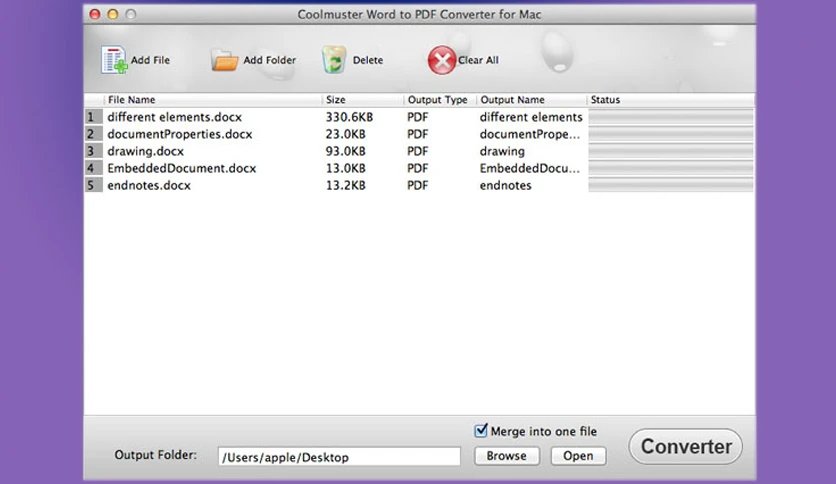
Task: Click the Browse button
Action: 507,456
